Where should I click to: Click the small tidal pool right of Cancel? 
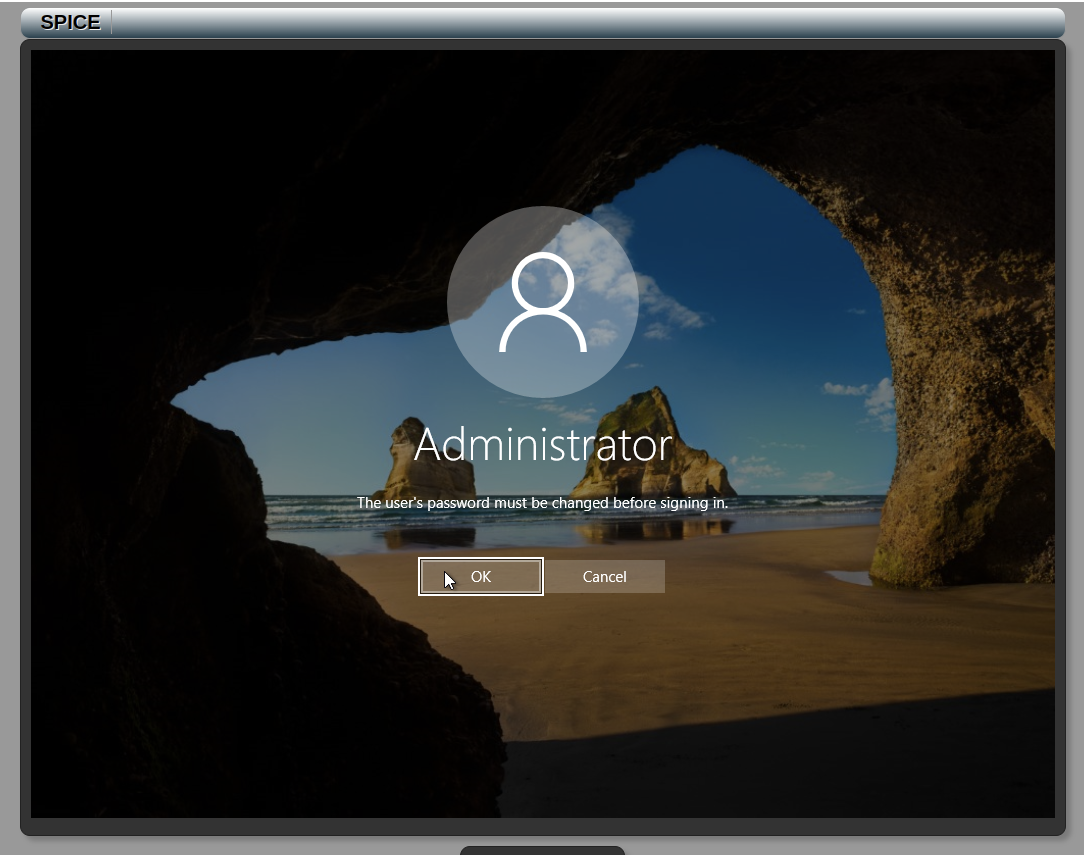849,577
